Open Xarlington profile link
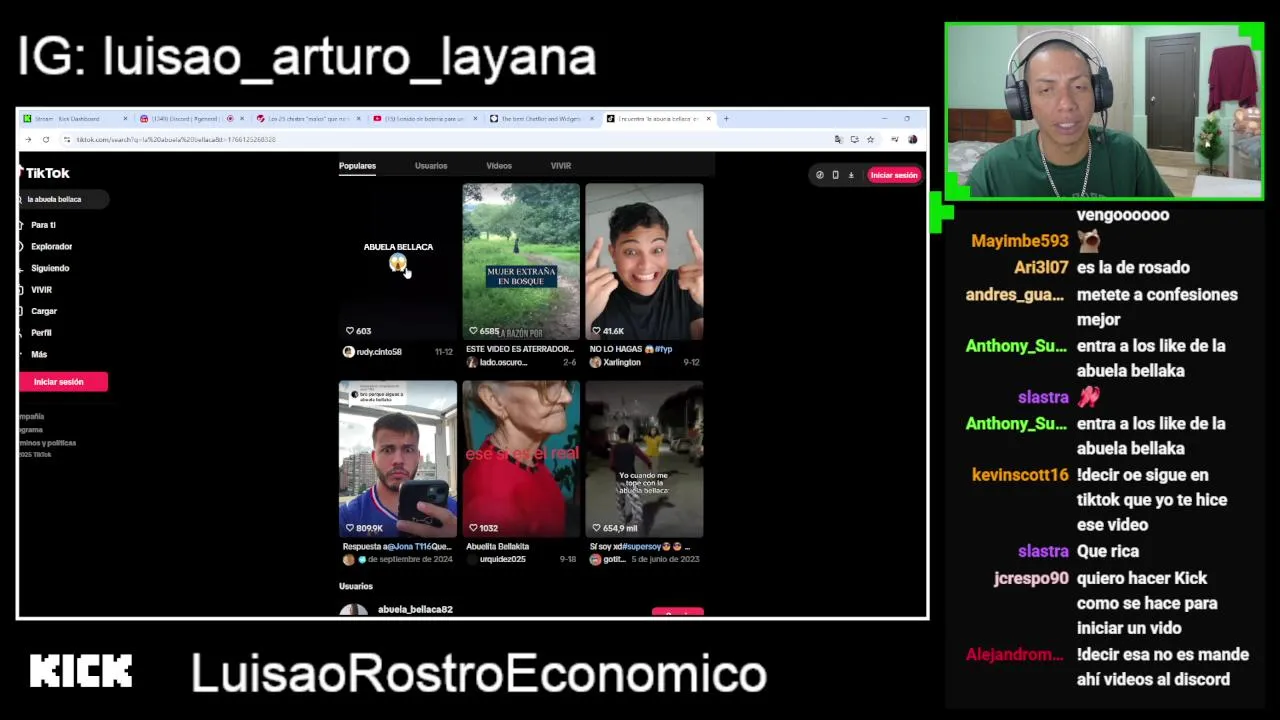 click(622, 362)
